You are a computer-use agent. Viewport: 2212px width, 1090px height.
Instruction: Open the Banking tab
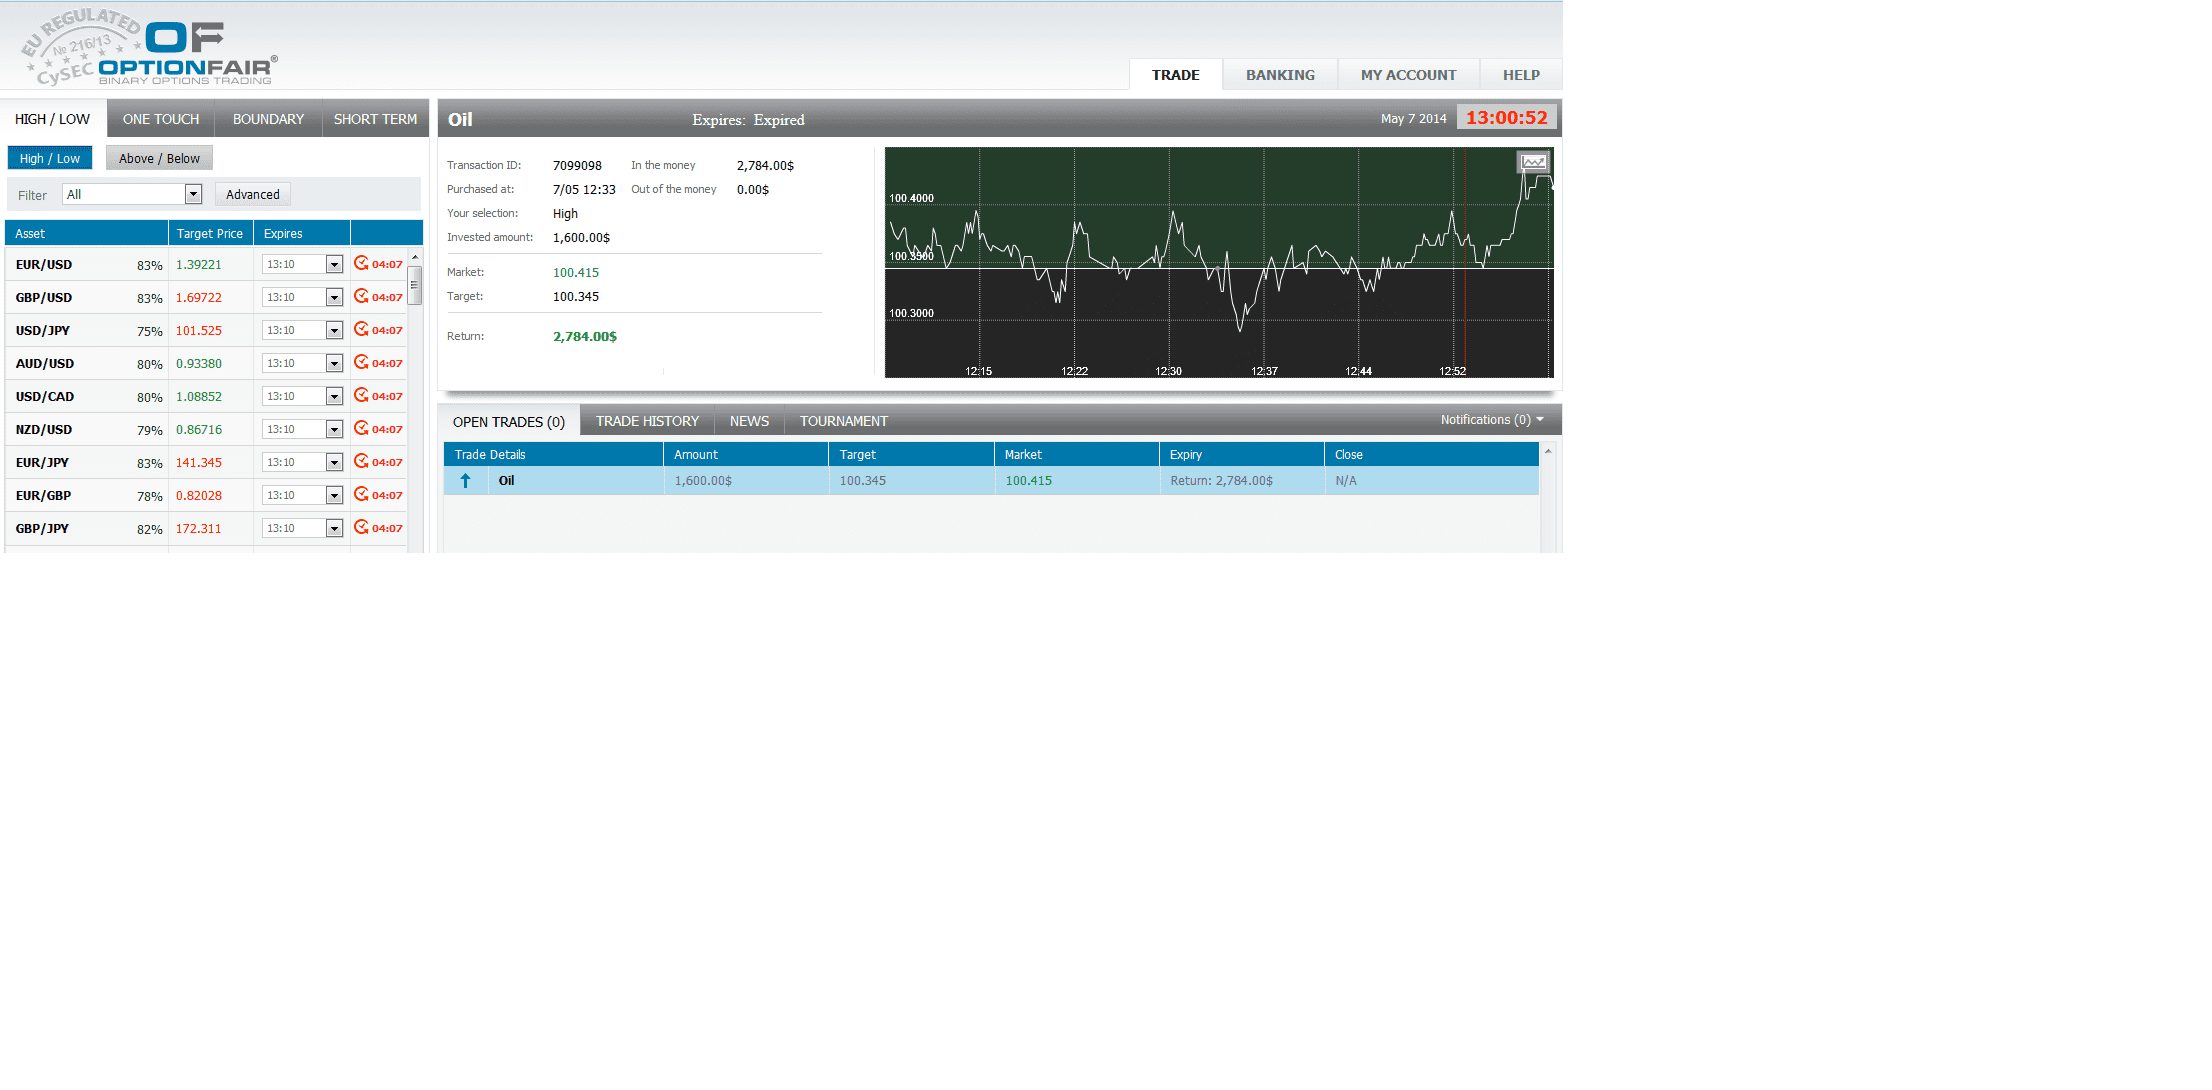(1280, 75)
